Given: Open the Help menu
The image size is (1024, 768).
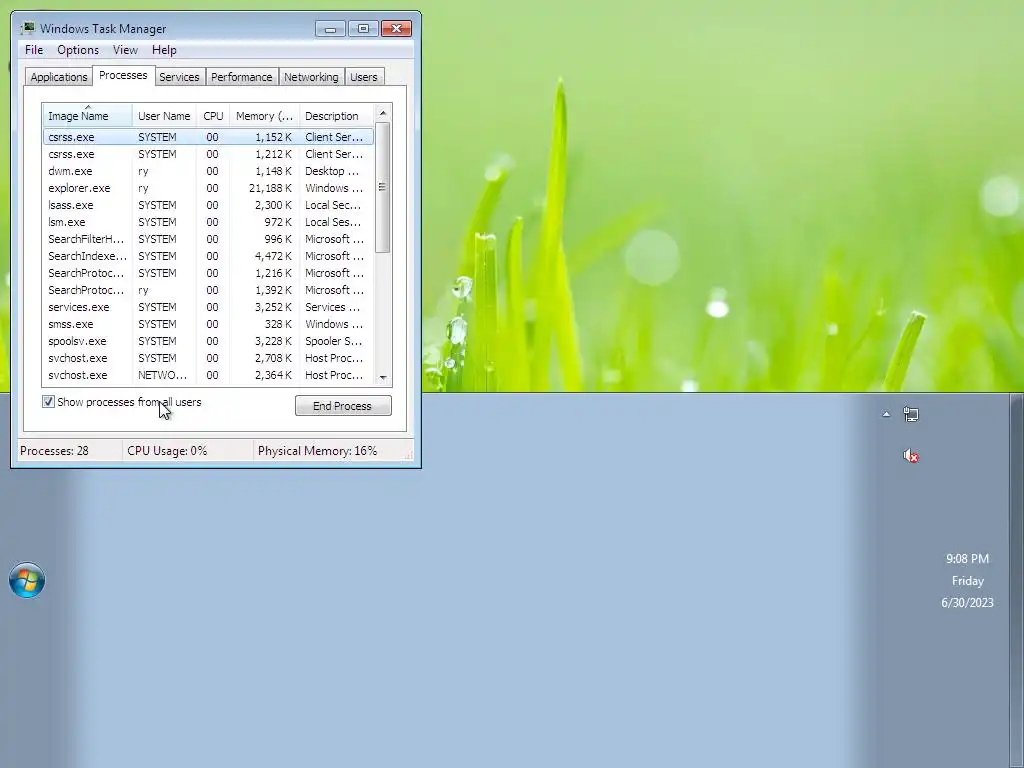Looking at the screenshot, I should tap(164, 50).
